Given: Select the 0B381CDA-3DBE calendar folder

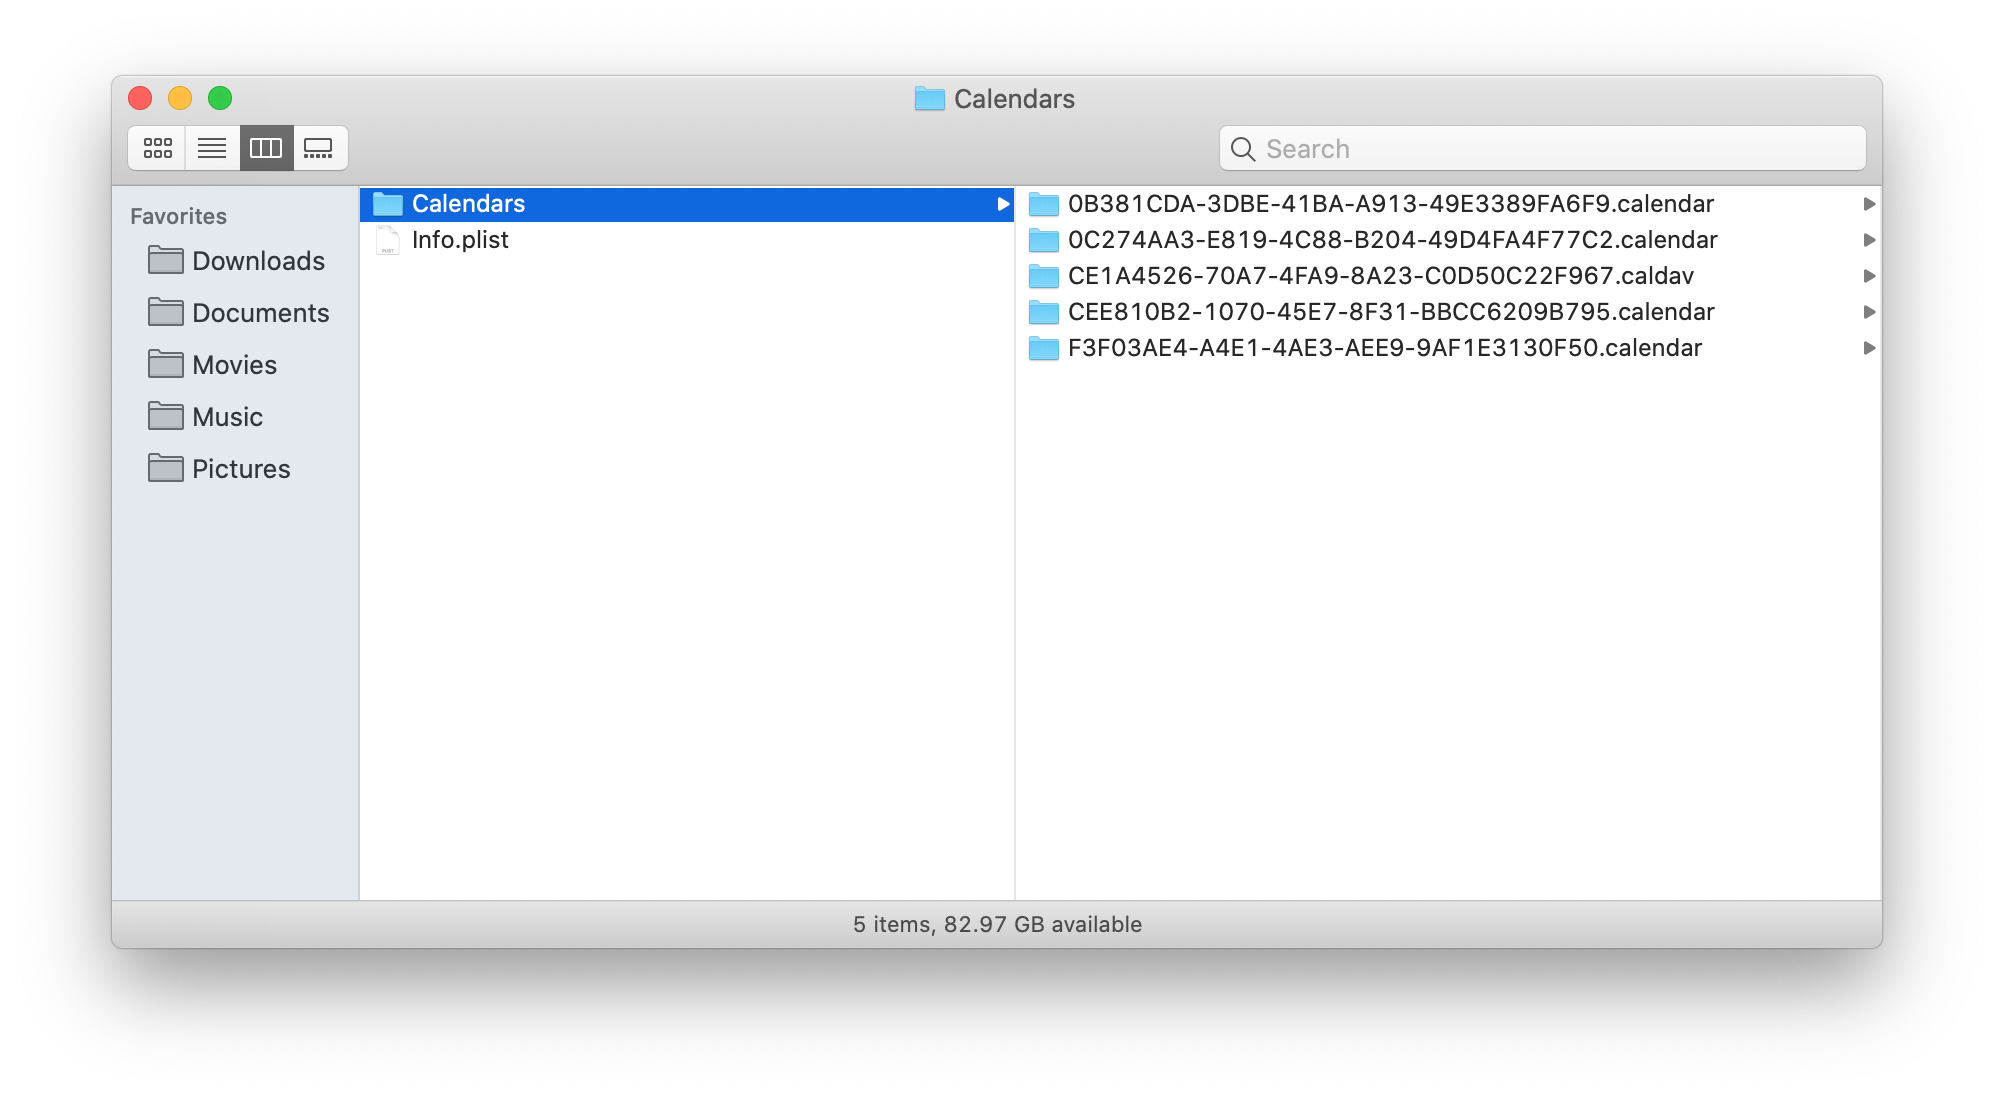Looking at the screenshot, I should click(1448, 204).
